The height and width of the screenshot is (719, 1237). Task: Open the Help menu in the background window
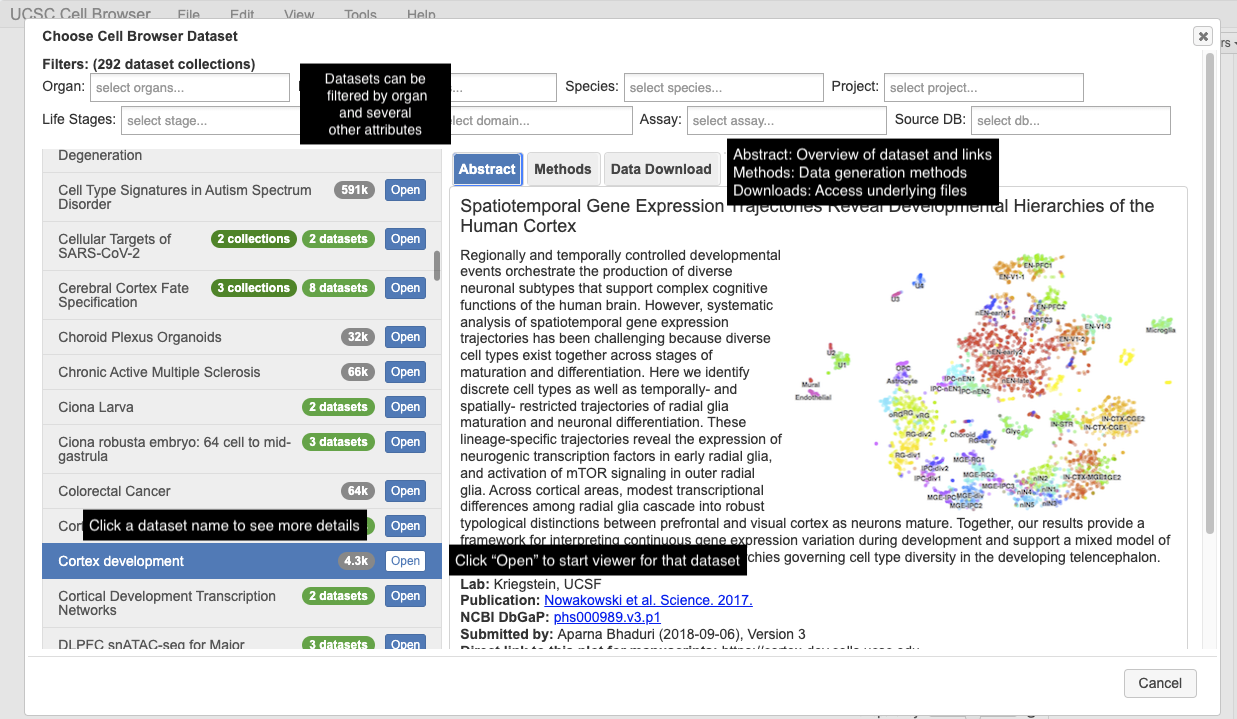pyautogui.click(x=421, y=15)
